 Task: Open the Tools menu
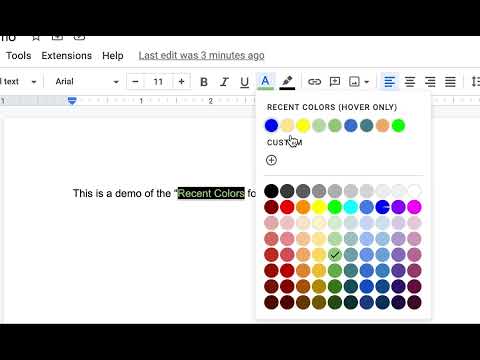[19, 56]
